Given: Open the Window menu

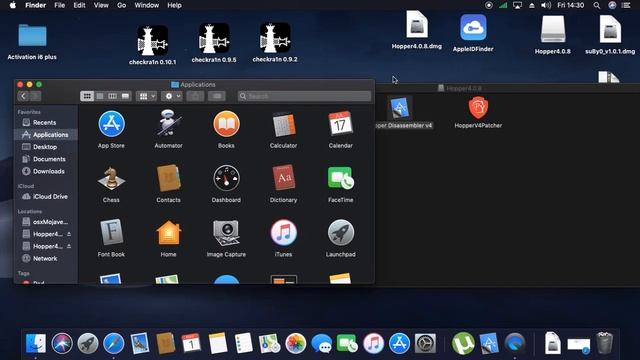Looking at the screenshot, I should tap(147, 5).
